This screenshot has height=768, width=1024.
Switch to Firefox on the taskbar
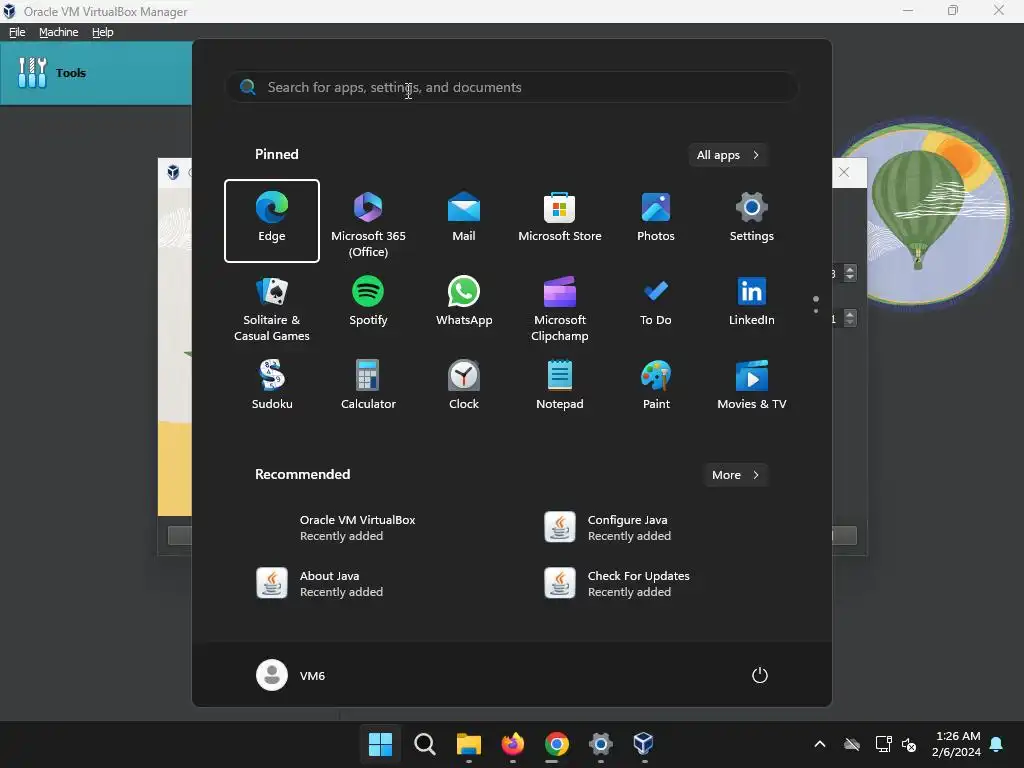pos(513,744)
